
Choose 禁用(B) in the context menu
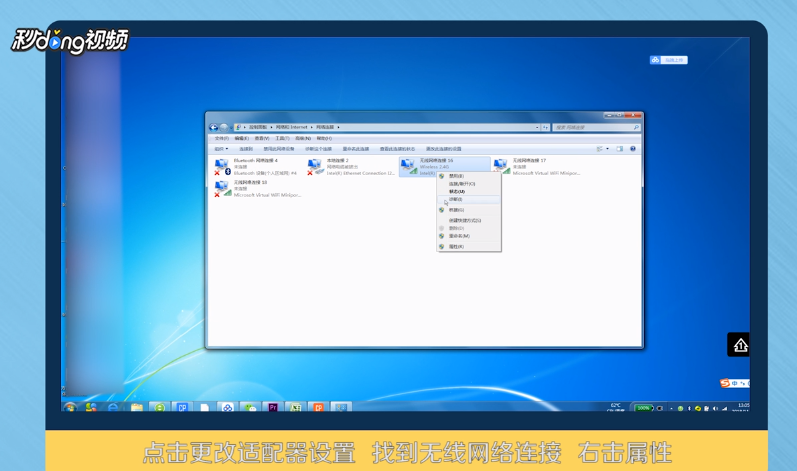[x=469, y=176]
